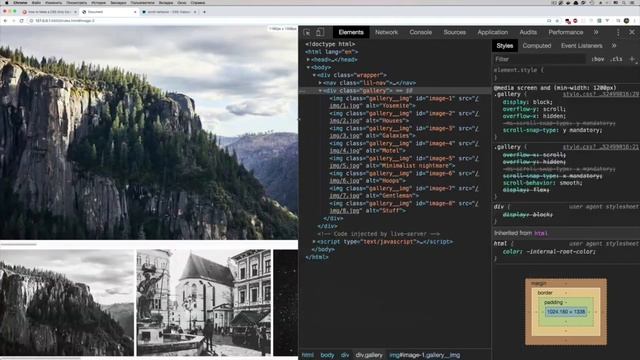Select the html lang element row

coord(331,52)
